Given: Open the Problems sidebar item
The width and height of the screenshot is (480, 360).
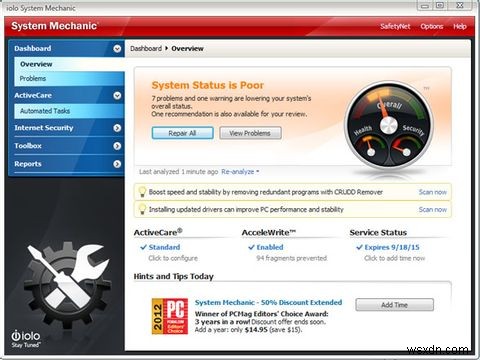Looking at the screenshot, I should coord(69,79).
